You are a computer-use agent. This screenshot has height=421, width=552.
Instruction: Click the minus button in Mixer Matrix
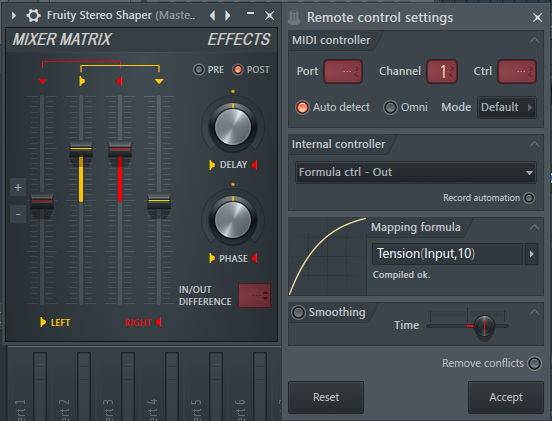(x=18, y=214)
